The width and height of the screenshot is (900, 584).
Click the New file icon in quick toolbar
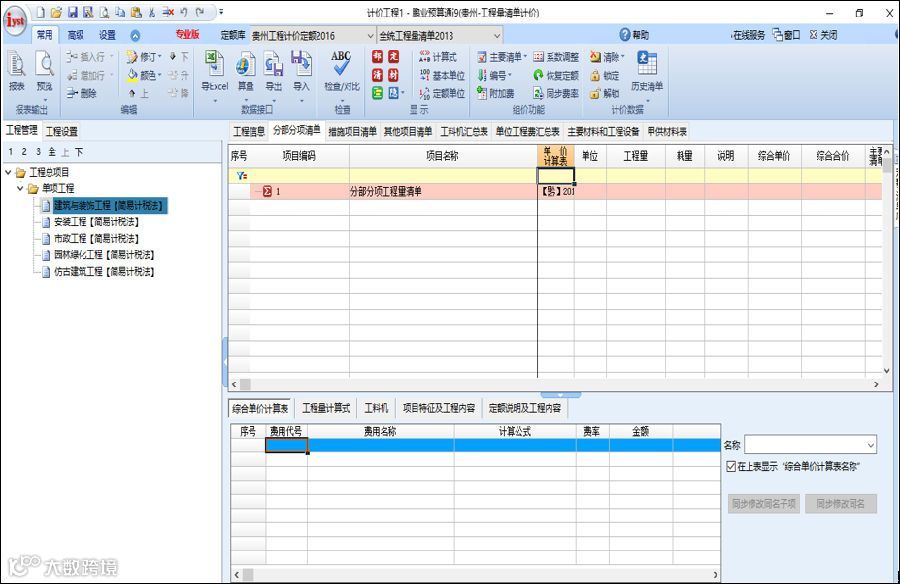click(x=41, y=12)
